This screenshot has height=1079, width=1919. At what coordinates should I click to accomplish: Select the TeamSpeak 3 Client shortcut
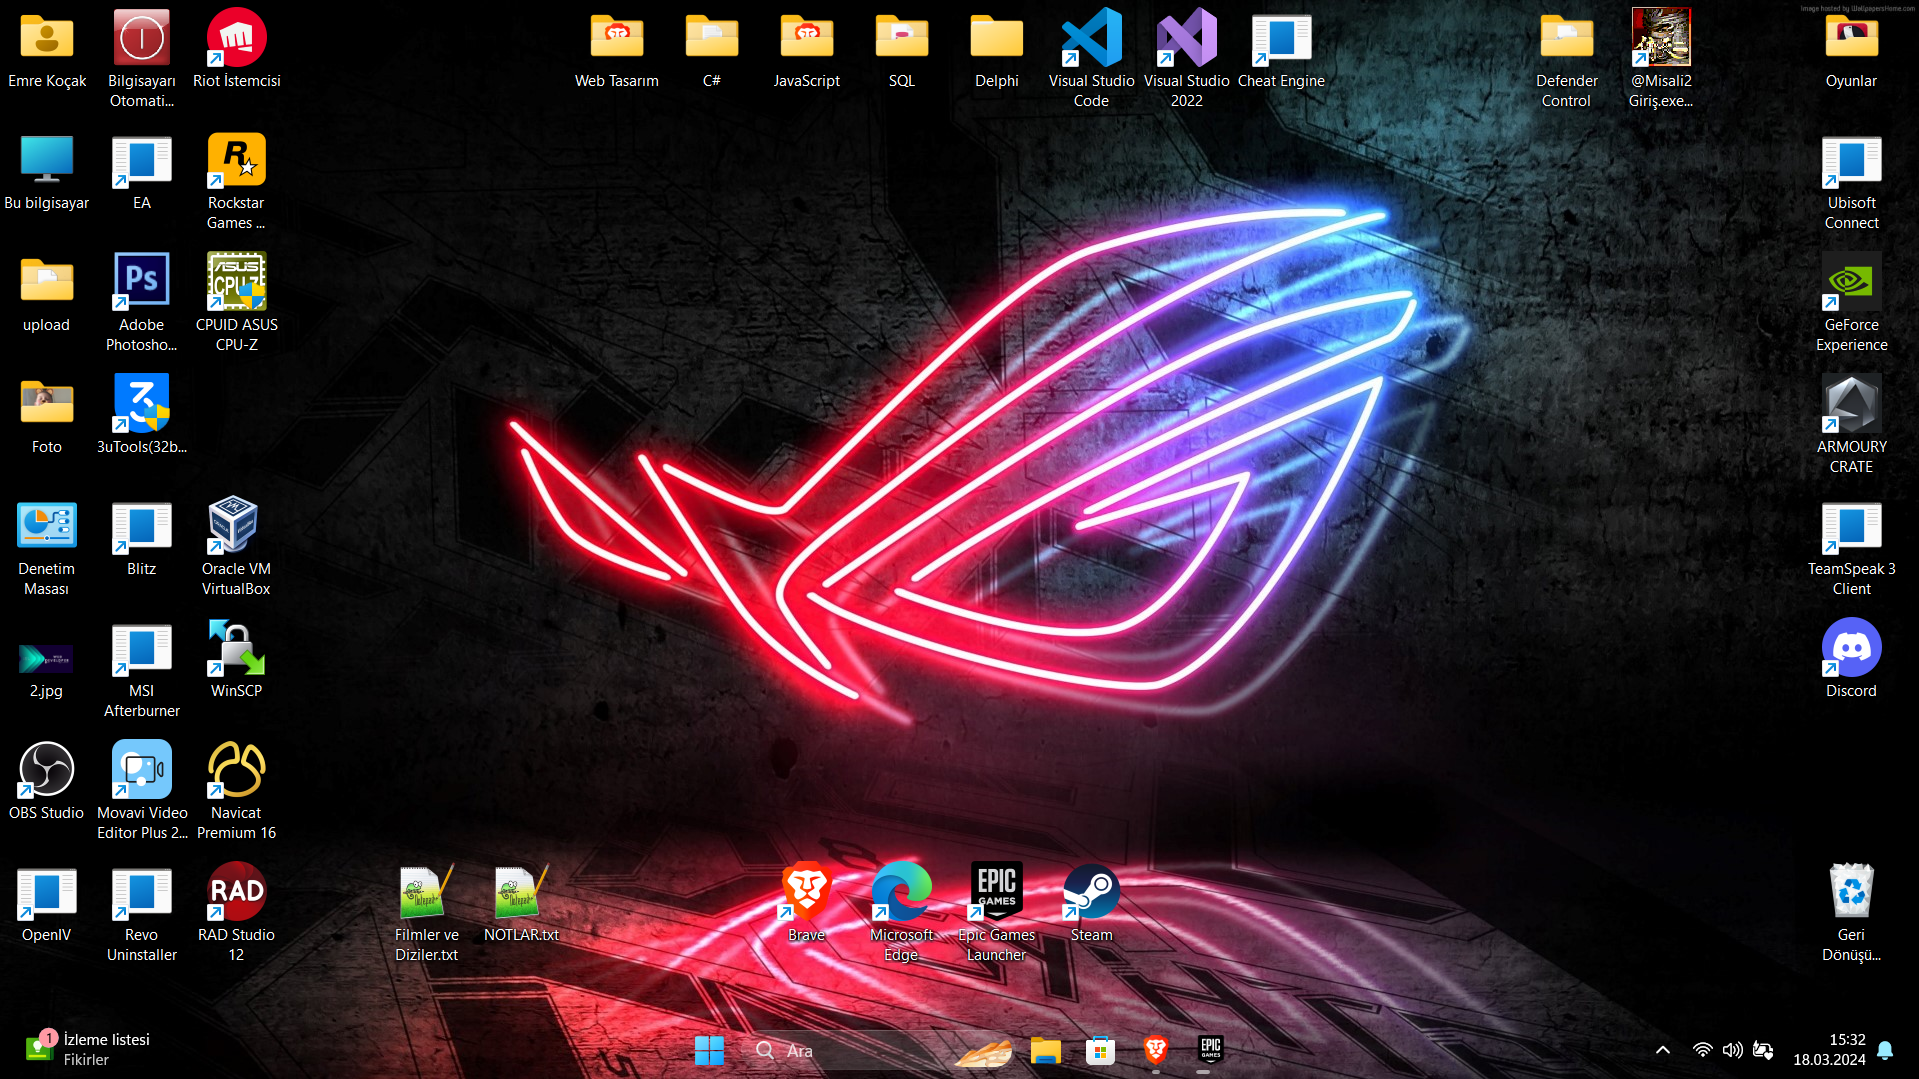[1852, 548]
